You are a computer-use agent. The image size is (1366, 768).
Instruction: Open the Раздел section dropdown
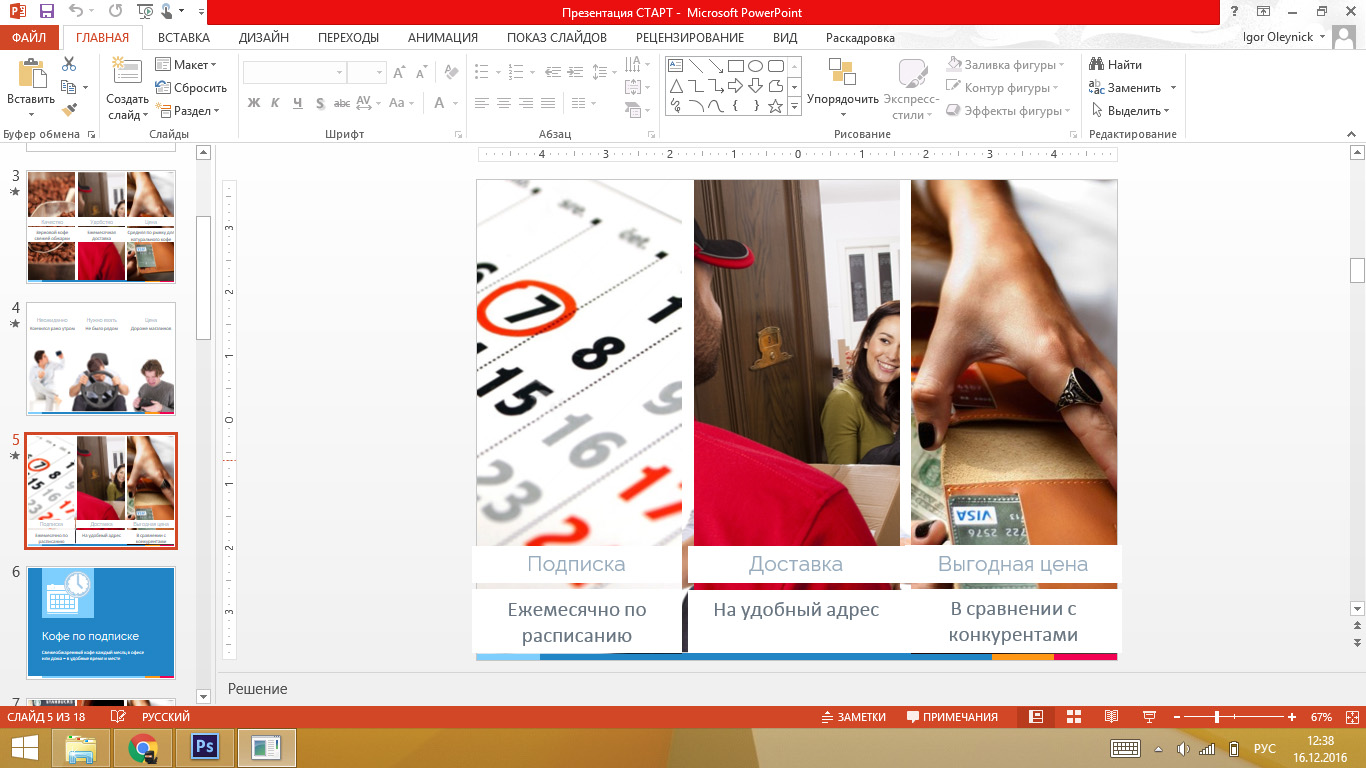point(188,111)
